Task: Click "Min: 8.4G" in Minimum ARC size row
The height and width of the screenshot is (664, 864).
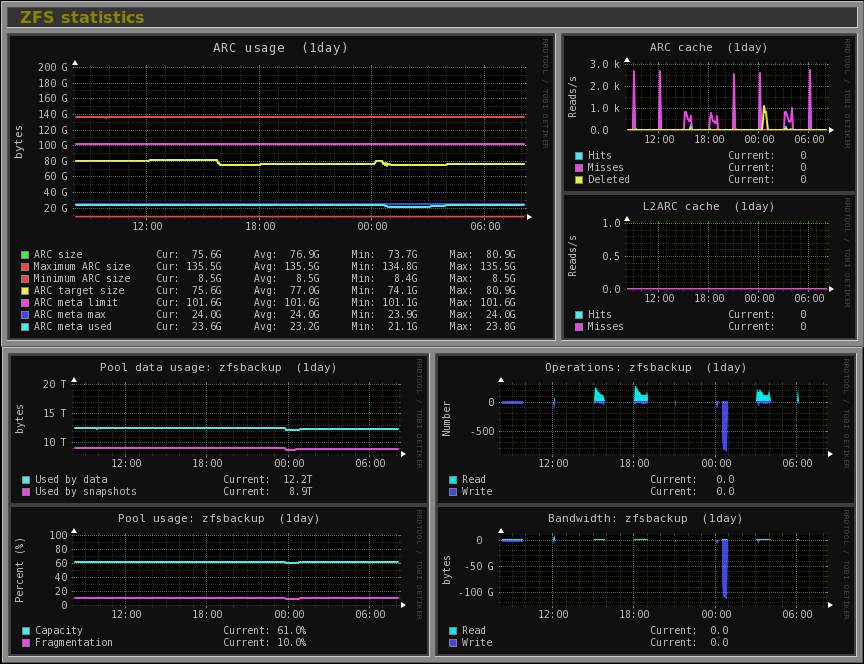Action: point(385,279)
